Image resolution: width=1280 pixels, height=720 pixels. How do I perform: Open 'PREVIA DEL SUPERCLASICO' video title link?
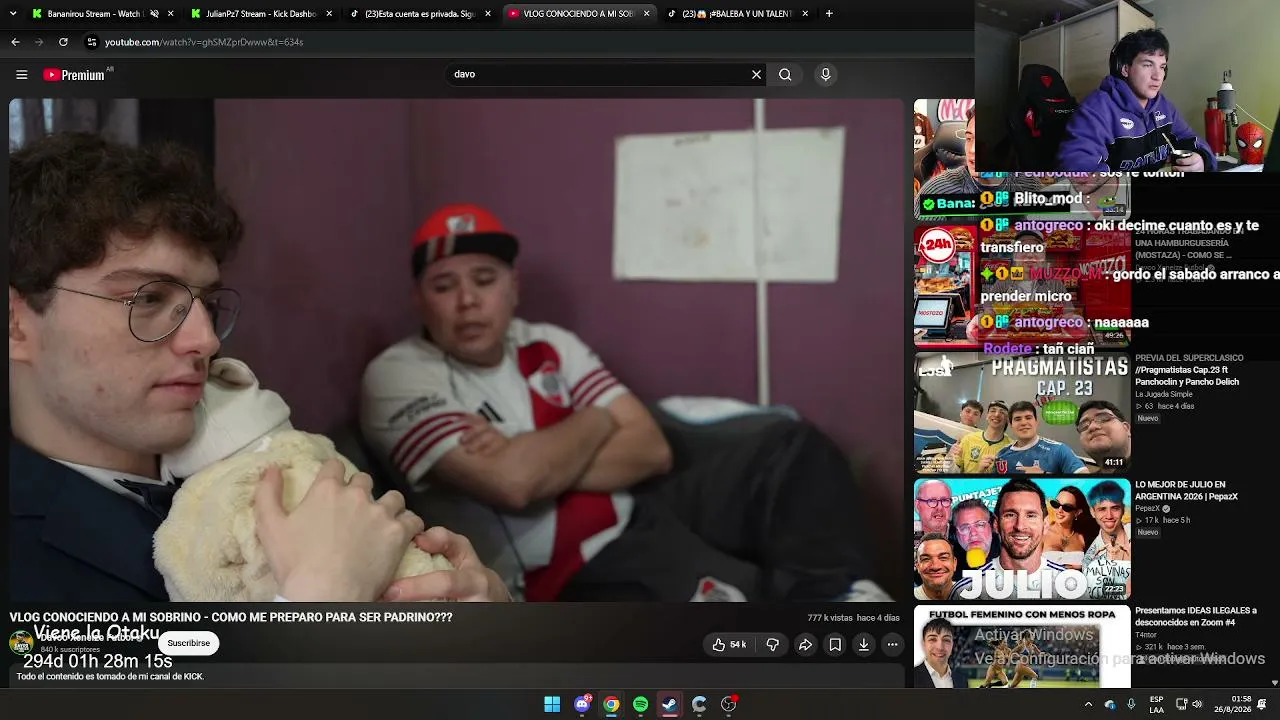click(1189, 370)
